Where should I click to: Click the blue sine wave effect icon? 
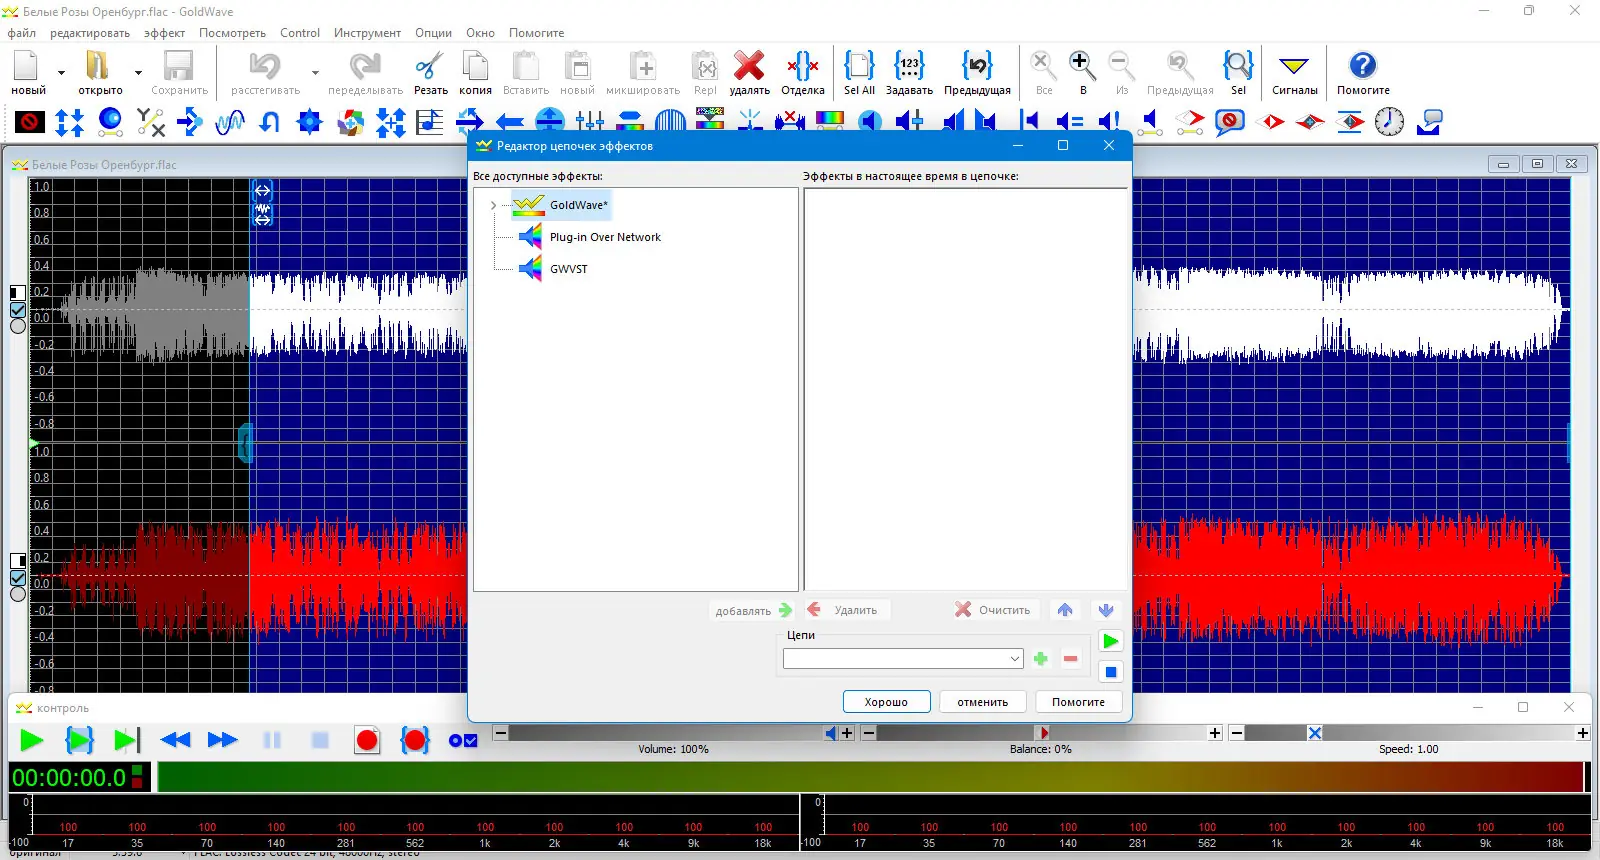coord(230,122)
